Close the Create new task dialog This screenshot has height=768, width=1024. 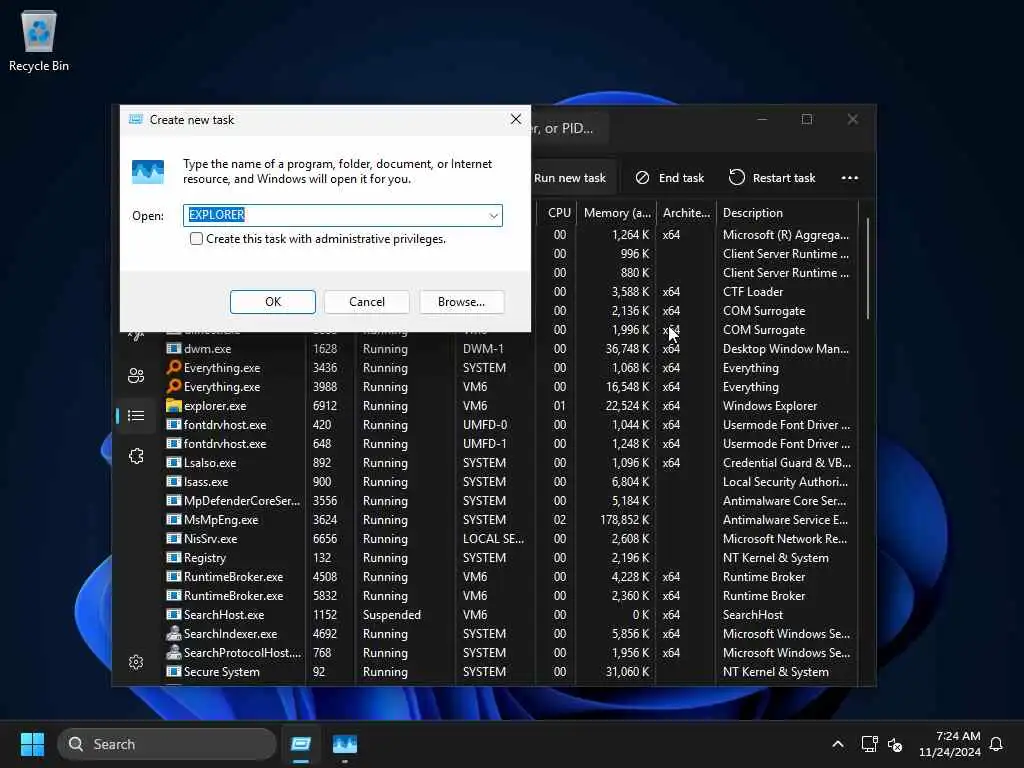click(x=516, y=119)
